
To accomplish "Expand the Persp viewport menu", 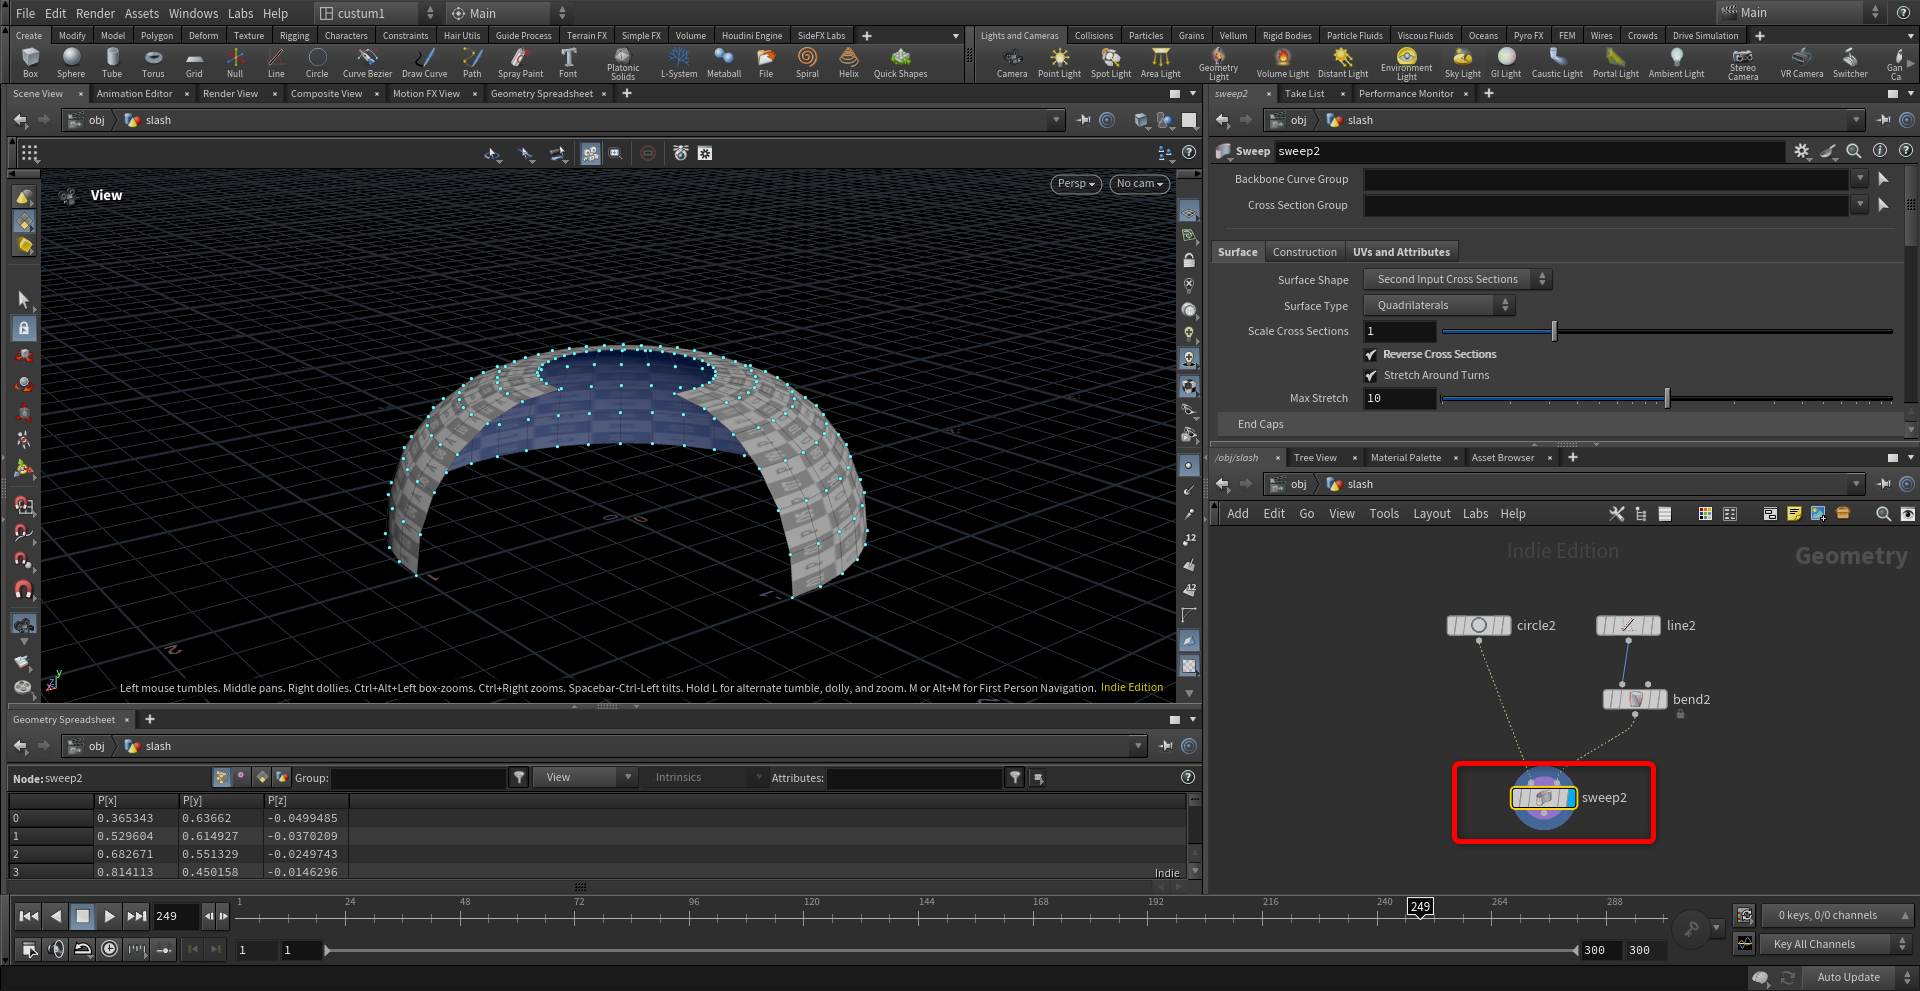I will click(1076, 184).
